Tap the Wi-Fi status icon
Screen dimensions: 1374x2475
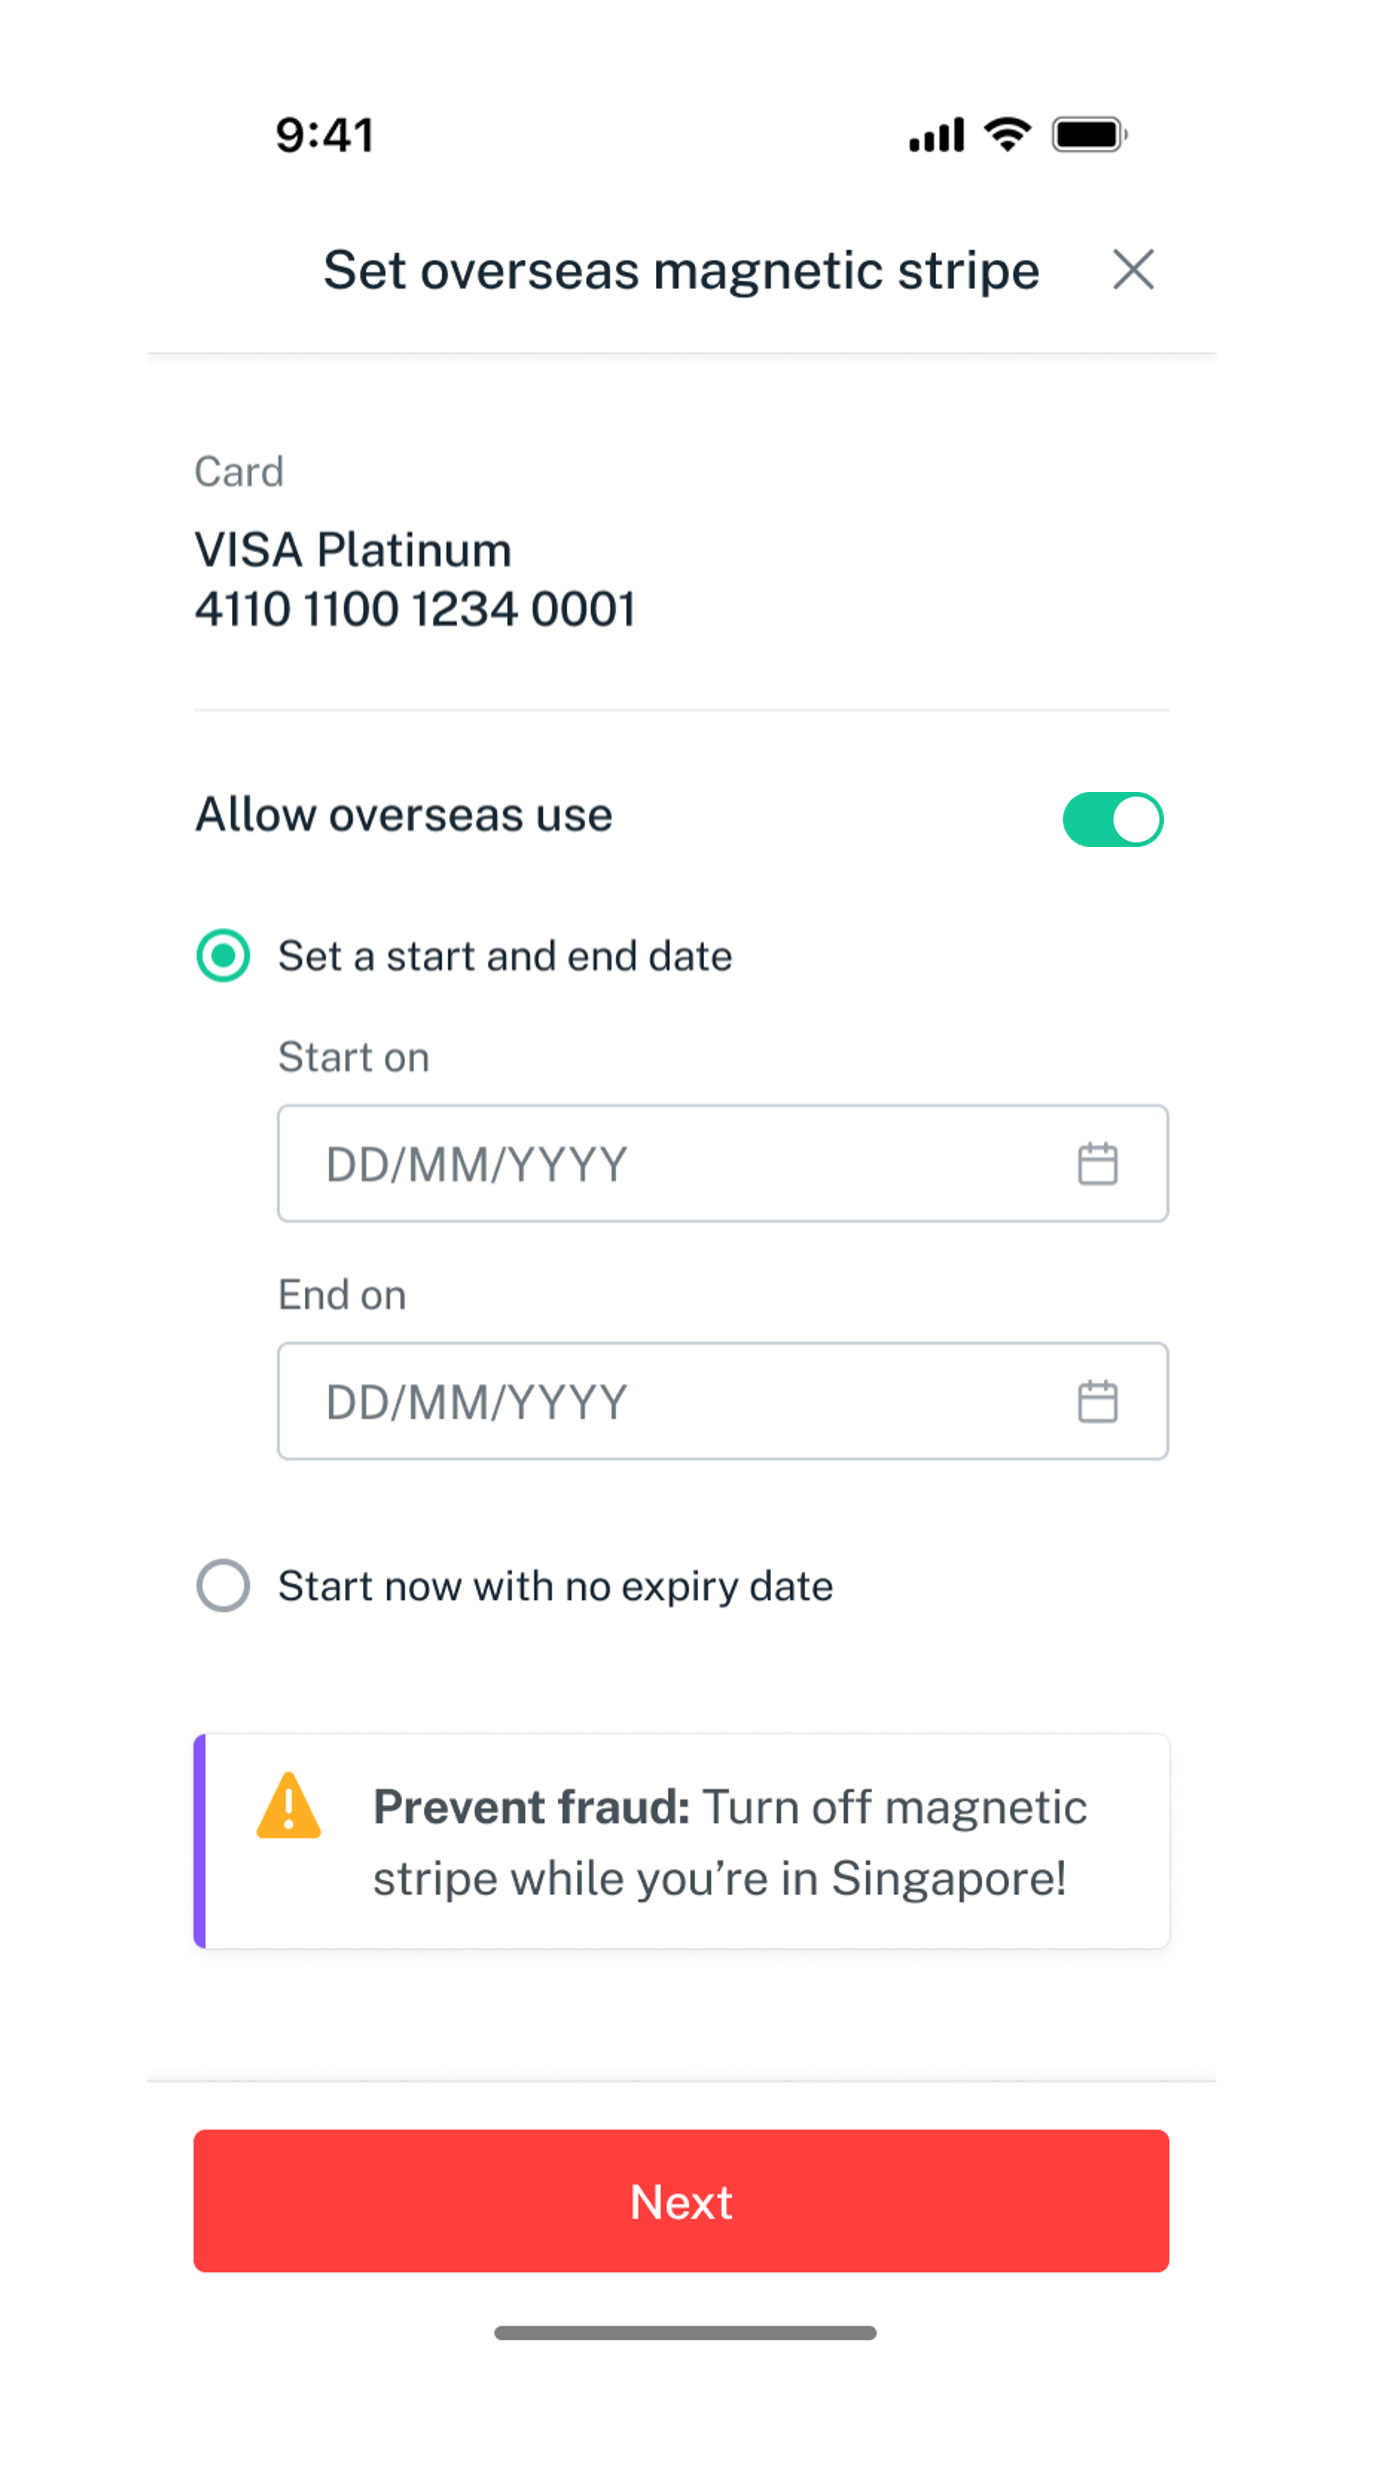point(1007,134)
